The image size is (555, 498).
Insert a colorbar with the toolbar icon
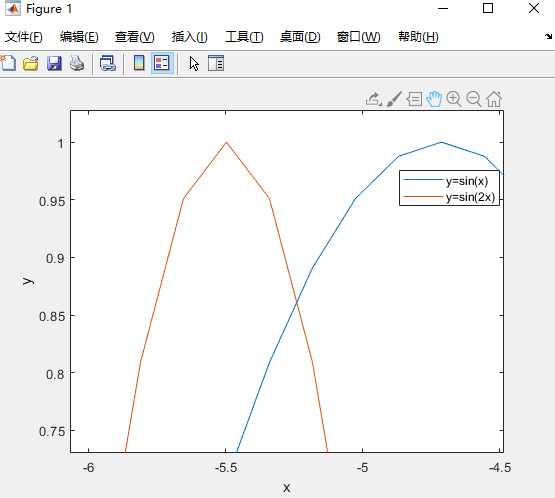[139, 64]
